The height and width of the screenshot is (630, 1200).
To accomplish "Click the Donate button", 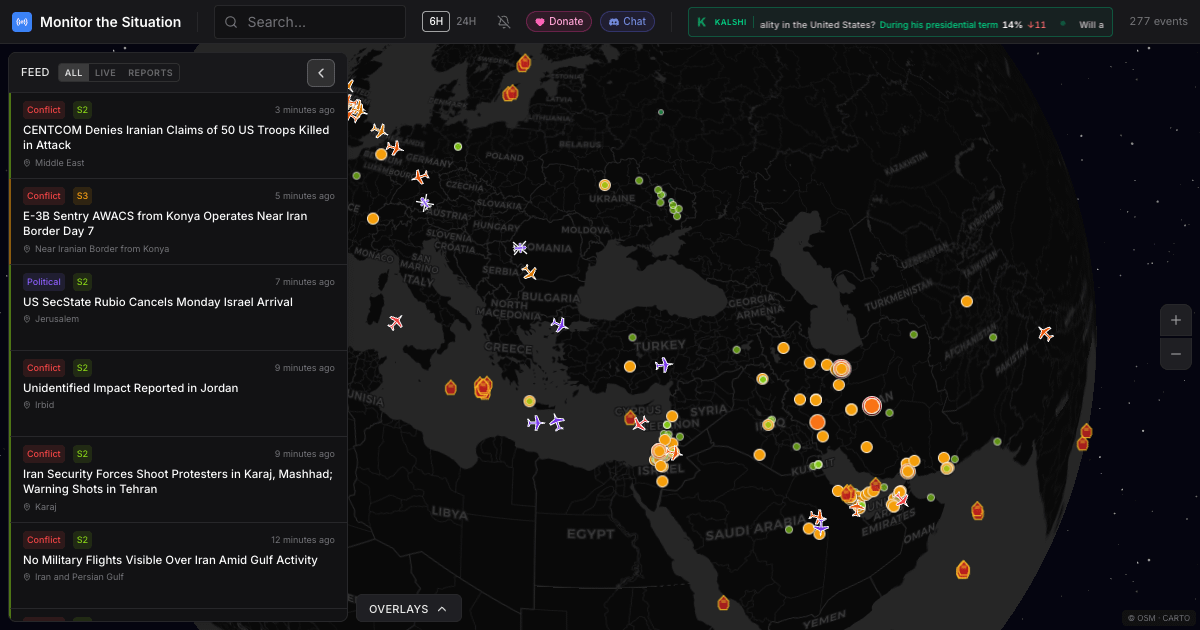I will click(559, 21).
